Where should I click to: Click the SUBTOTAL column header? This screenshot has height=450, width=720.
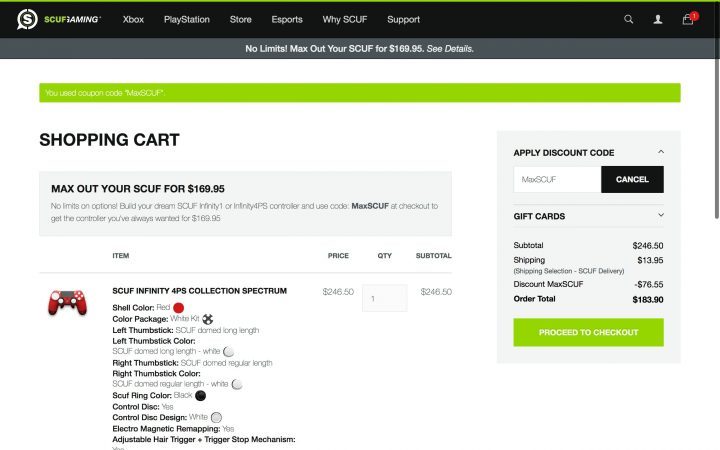[433, 256]
